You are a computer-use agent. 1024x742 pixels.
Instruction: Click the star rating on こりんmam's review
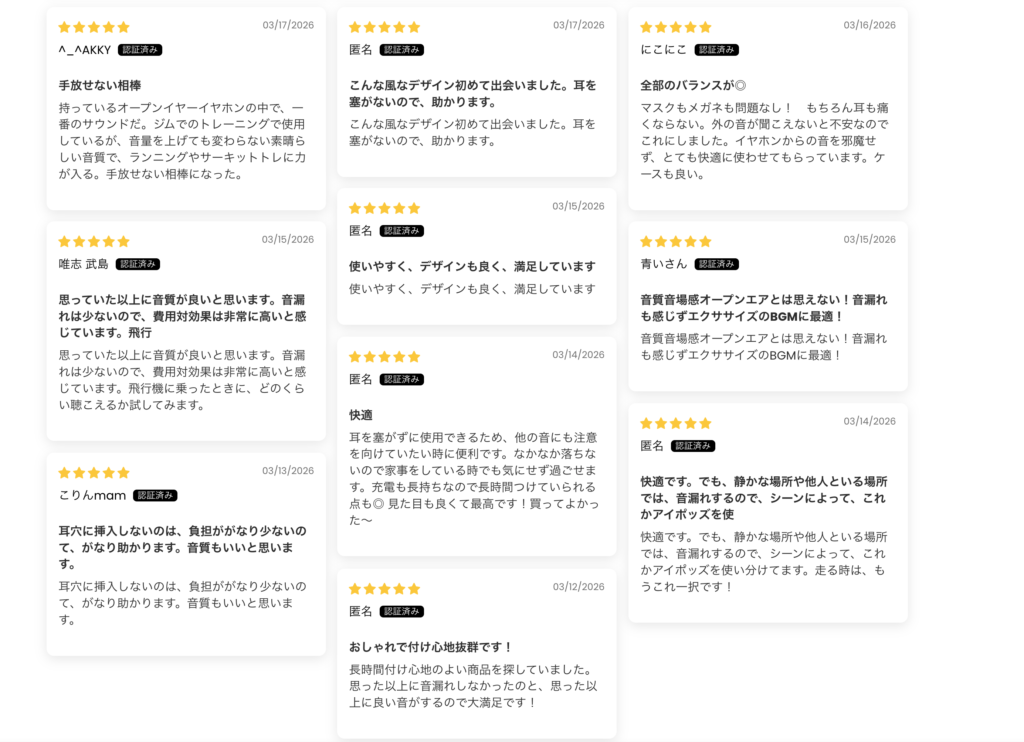94,472
